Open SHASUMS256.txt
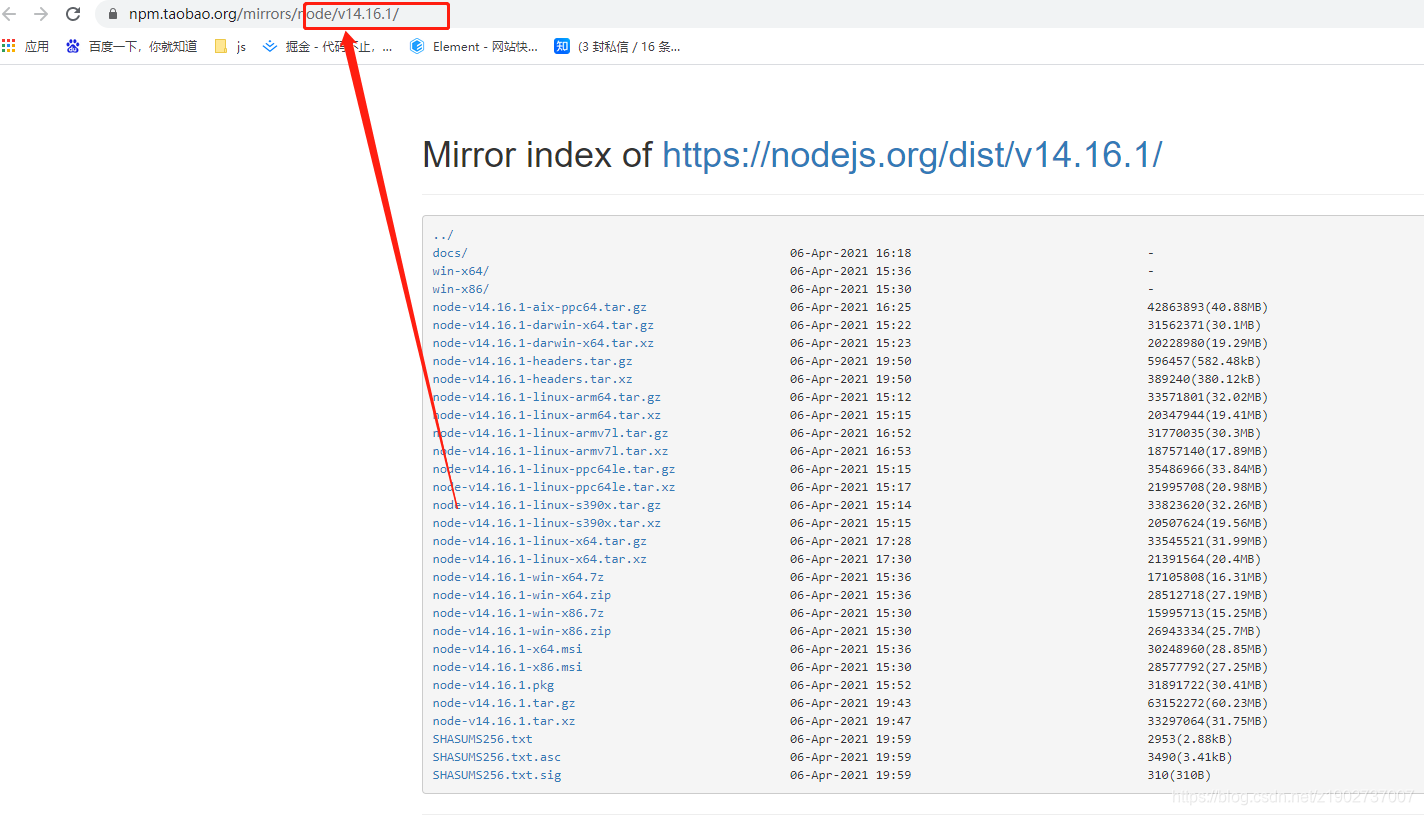Screen dimensions: 1424x815 pyautogui.click(x=483, y=739)
